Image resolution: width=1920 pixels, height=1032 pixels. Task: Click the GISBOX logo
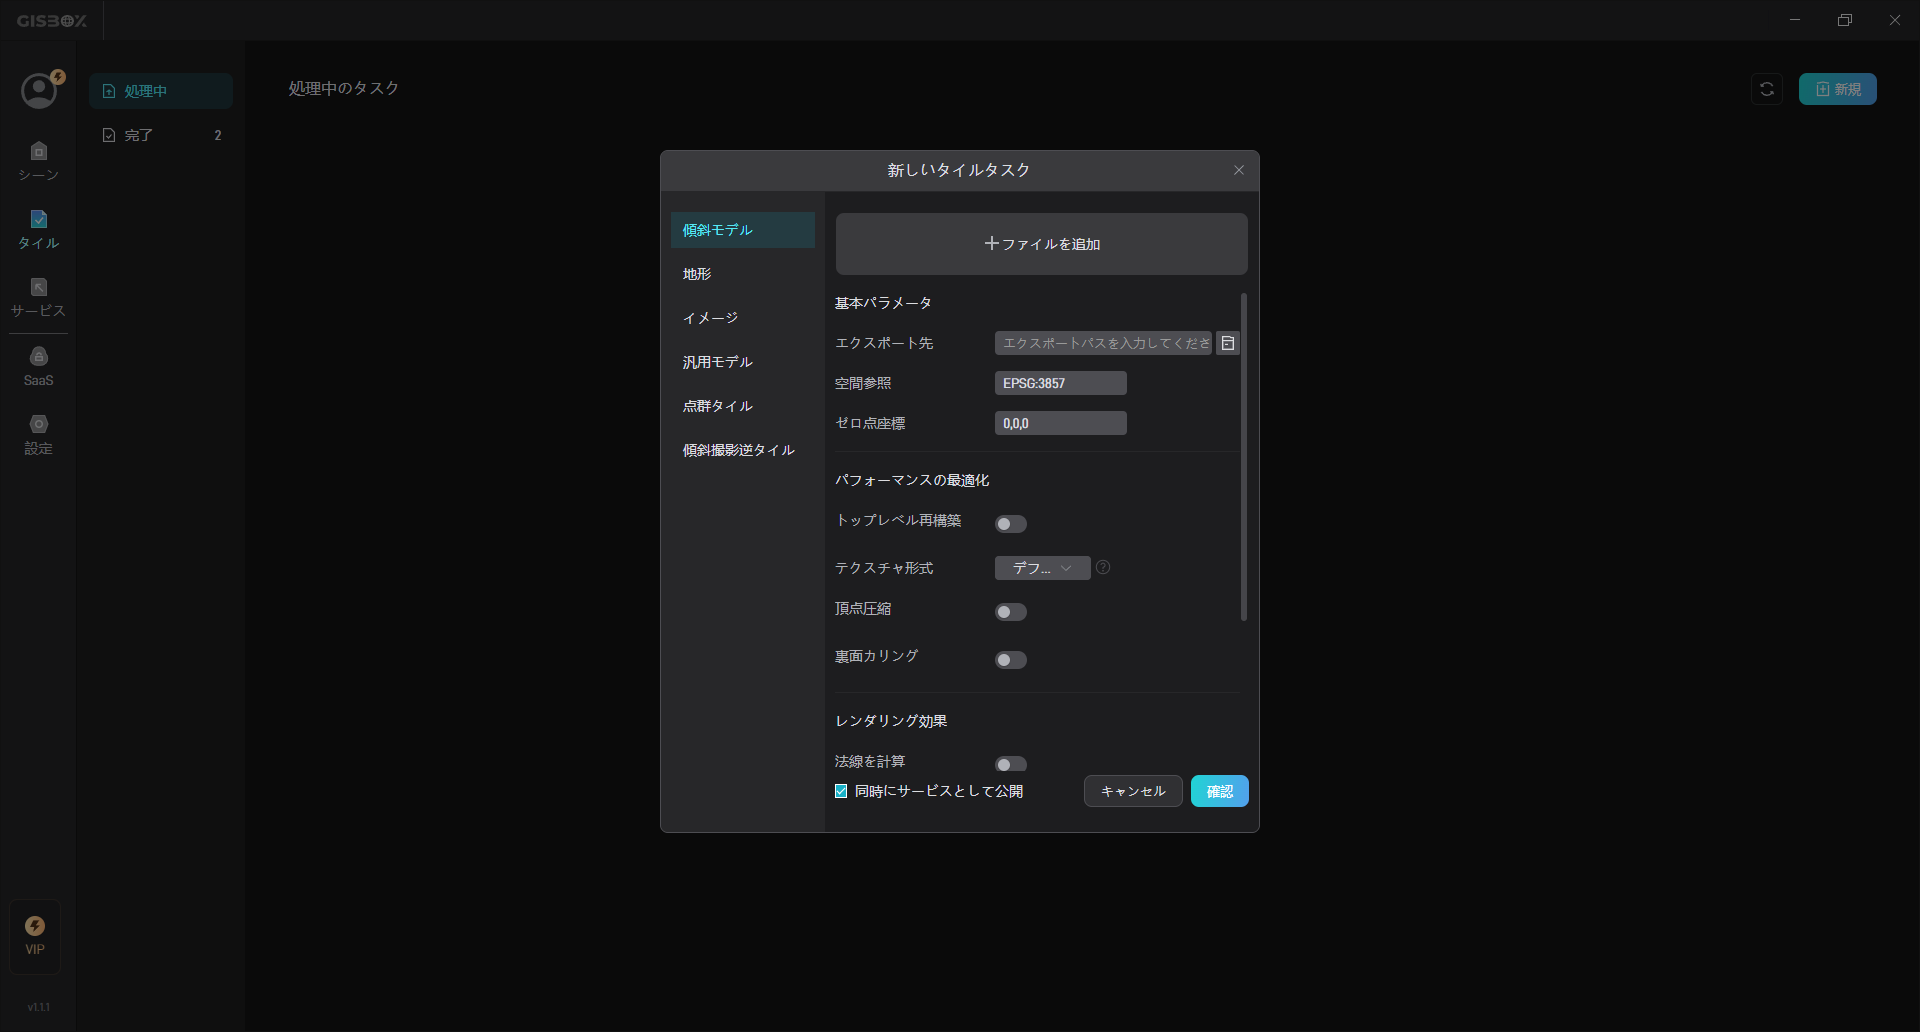[x=52, y=20]
